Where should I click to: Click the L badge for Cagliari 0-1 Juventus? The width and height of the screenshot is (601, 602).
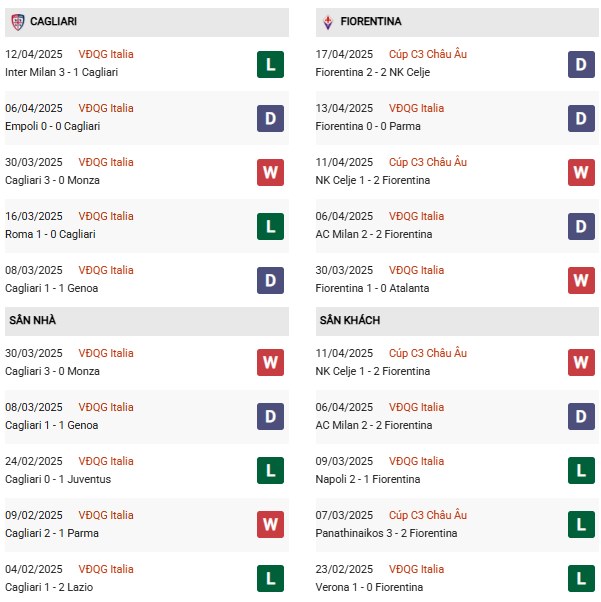270,471
